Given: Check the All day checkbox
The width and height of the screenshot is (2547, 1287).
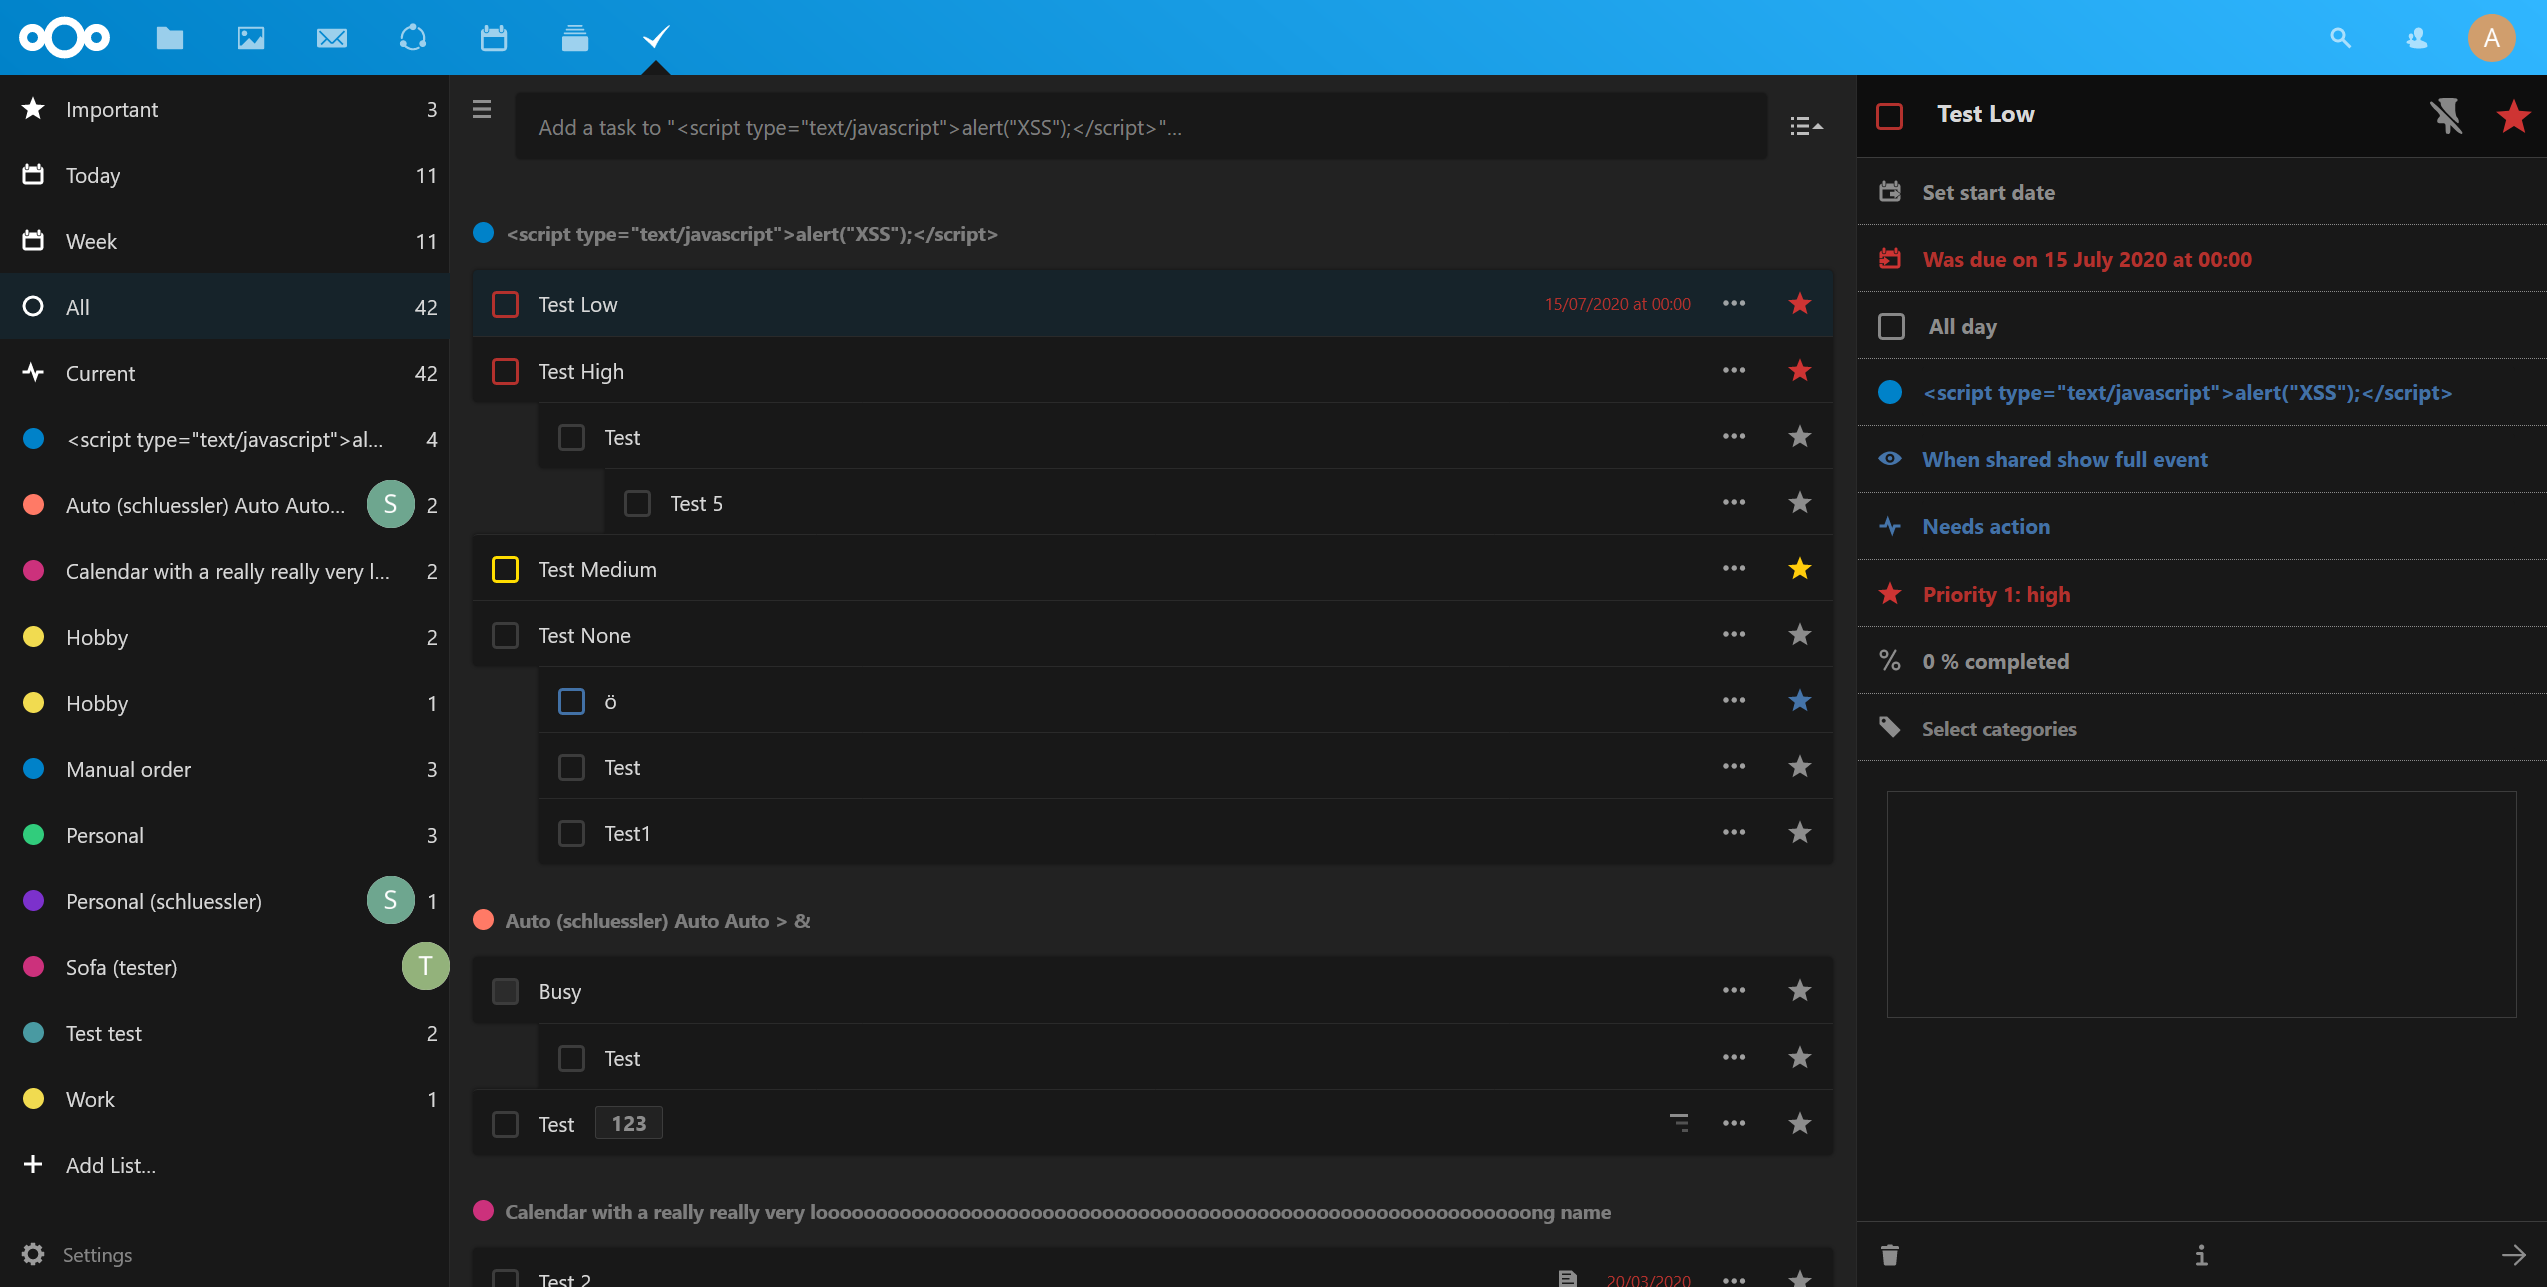Looking at the screenshot, I should (x=1891, y=327).
